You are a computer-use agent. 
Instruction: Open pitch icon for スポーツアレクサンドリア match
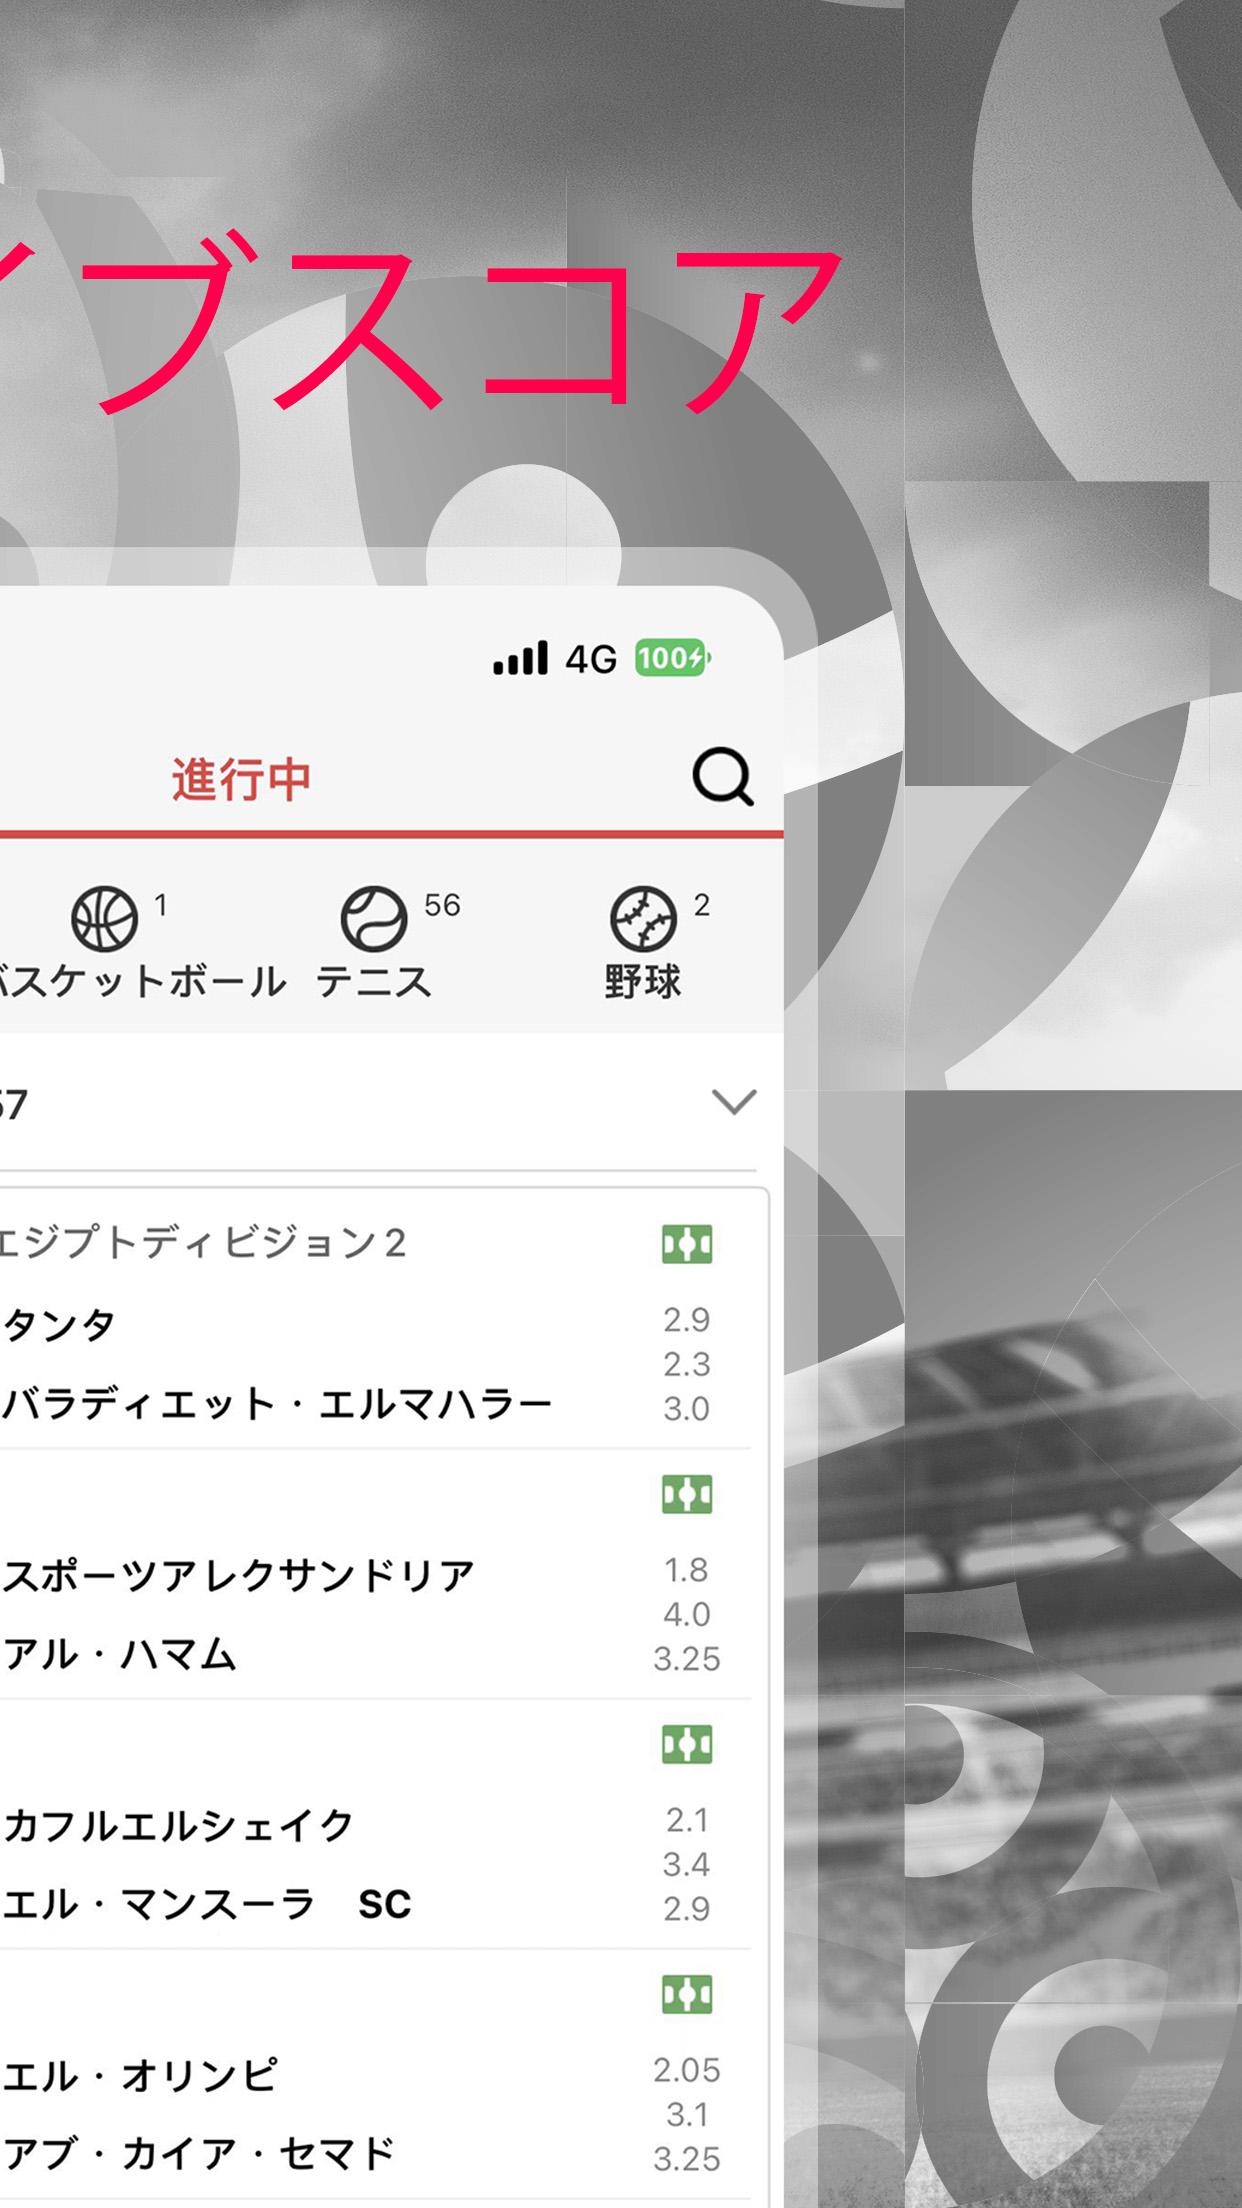click(687, 1494)
